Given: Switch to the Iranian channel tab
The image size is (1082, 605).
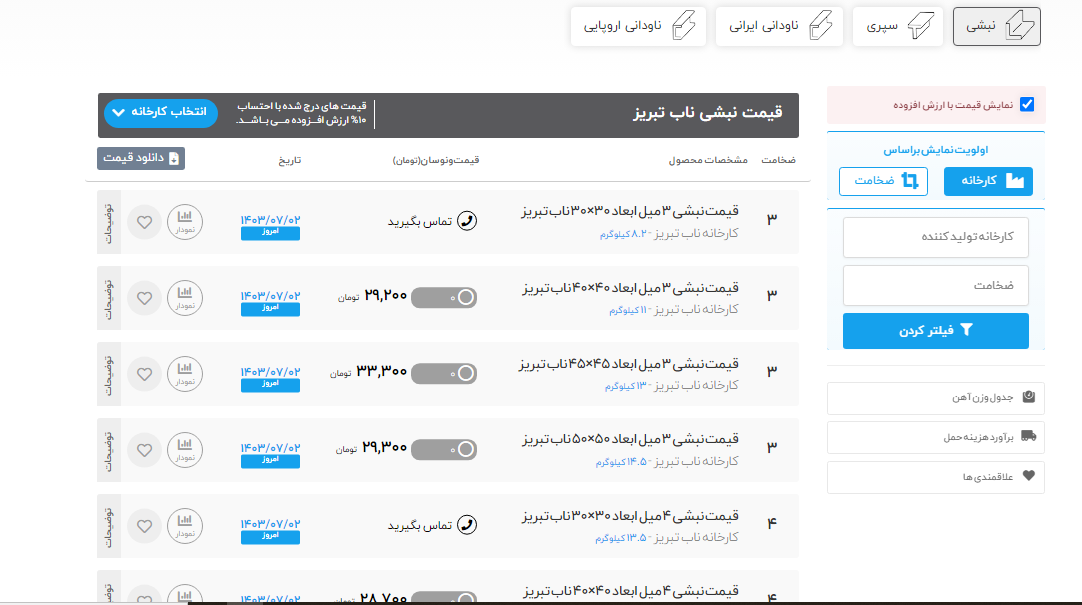Looking at the screenshot, I should coord(779,26).
